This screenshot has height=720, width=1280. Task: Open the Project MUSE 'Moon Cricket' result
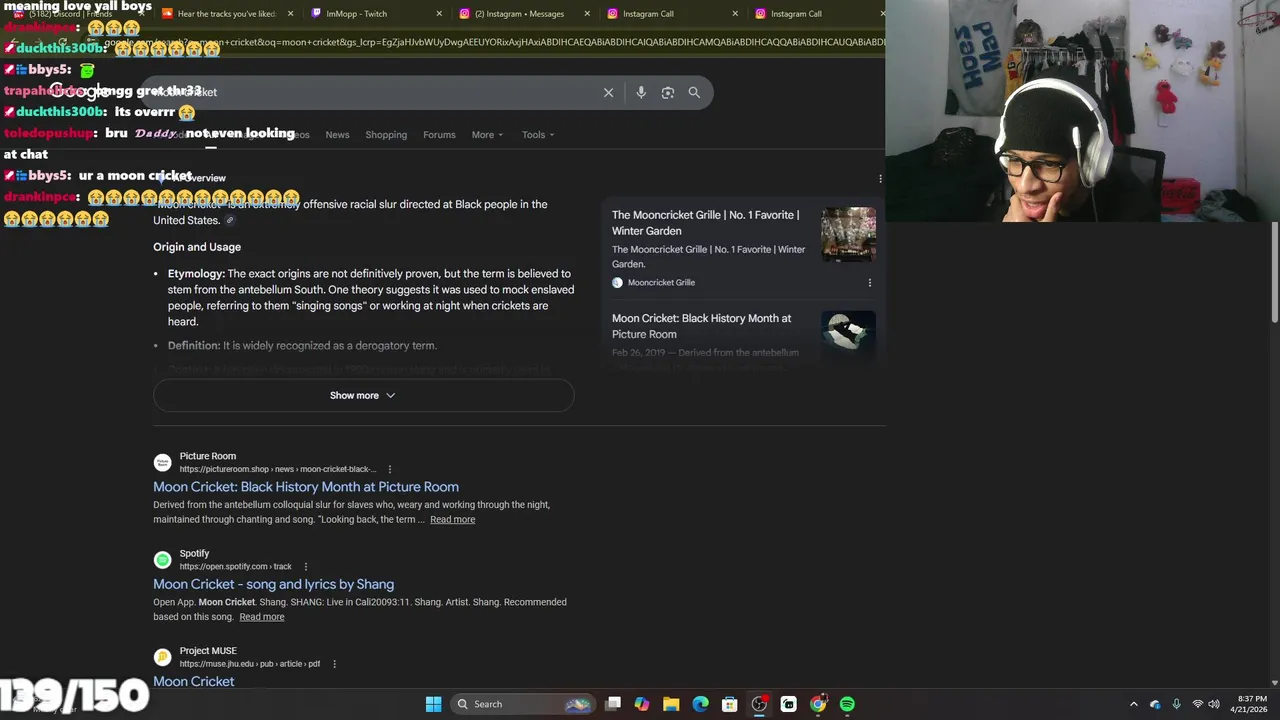point(194,681)
